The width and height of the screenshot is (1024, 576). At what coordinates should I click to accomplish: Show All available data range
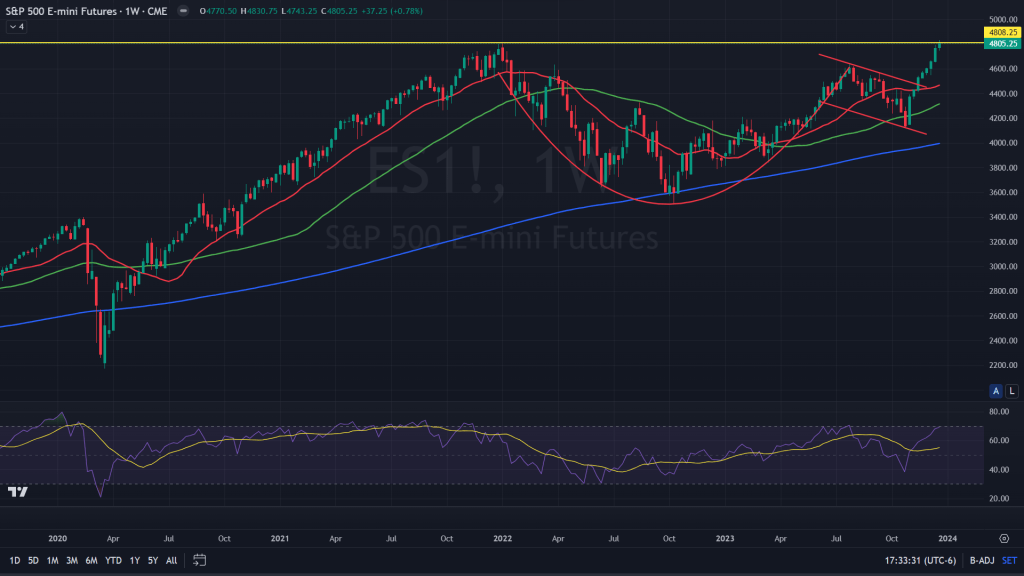pyautogui.click(x=171, y=560)
